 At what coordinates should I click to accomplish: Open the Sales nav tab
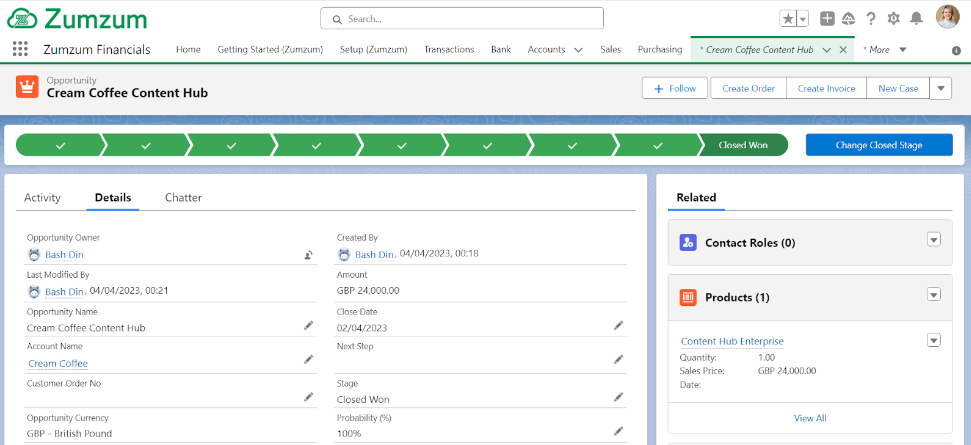[611, 50]
